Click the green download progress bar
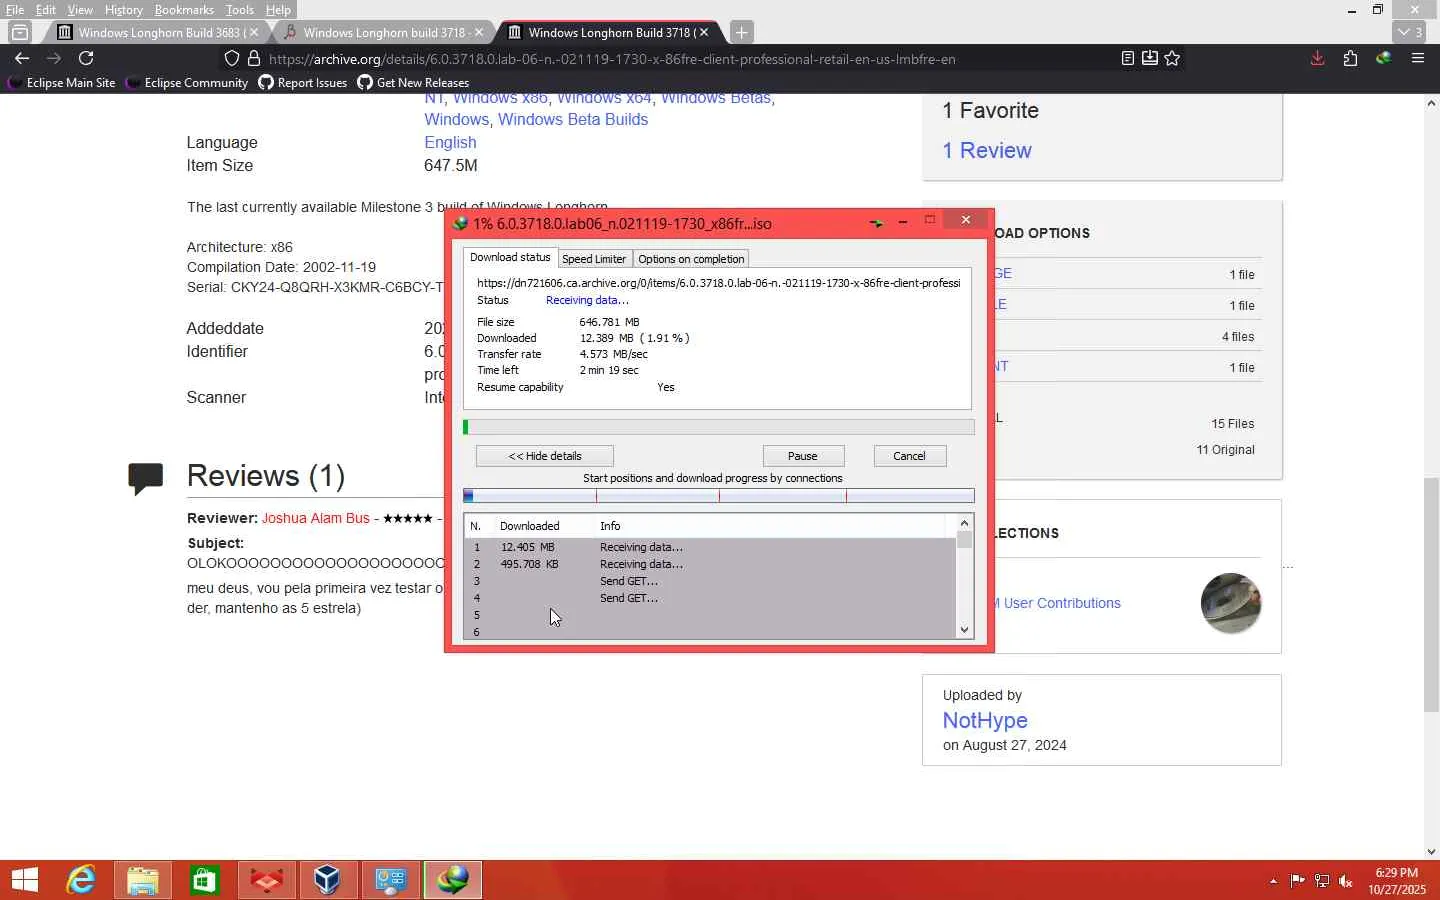Screen dimensions: 1440x900 pos(719,428)
